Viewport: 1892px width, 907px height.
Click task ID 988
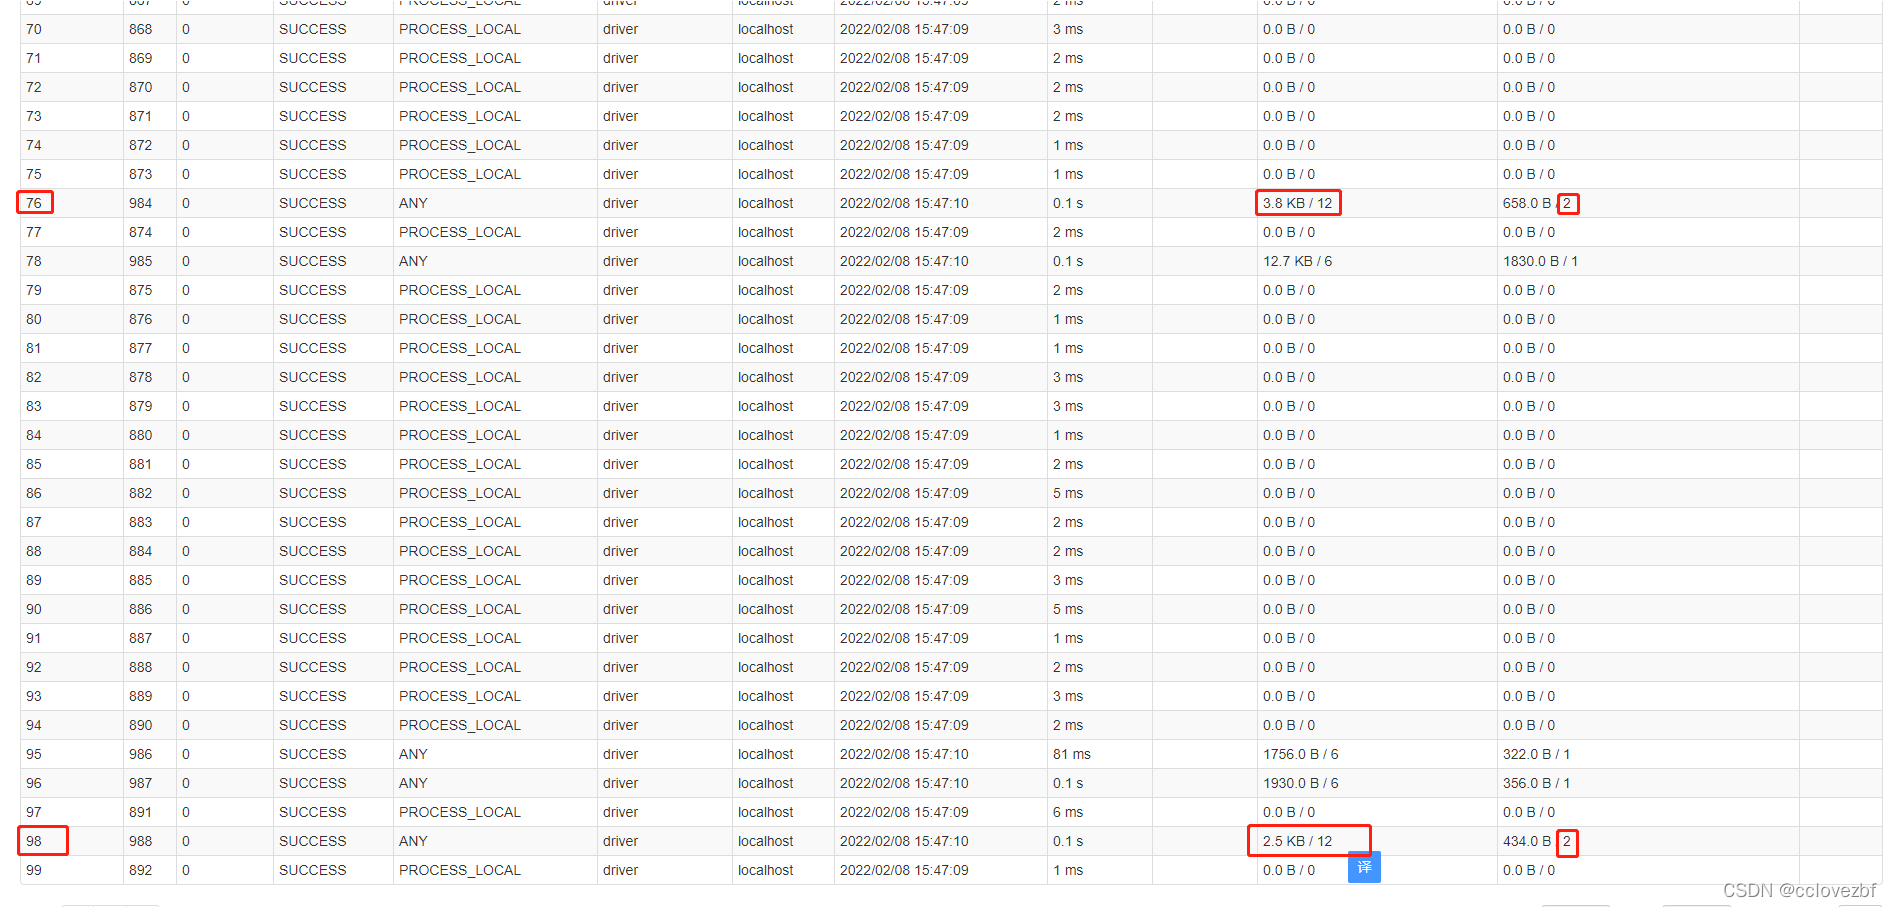[141, 841]
